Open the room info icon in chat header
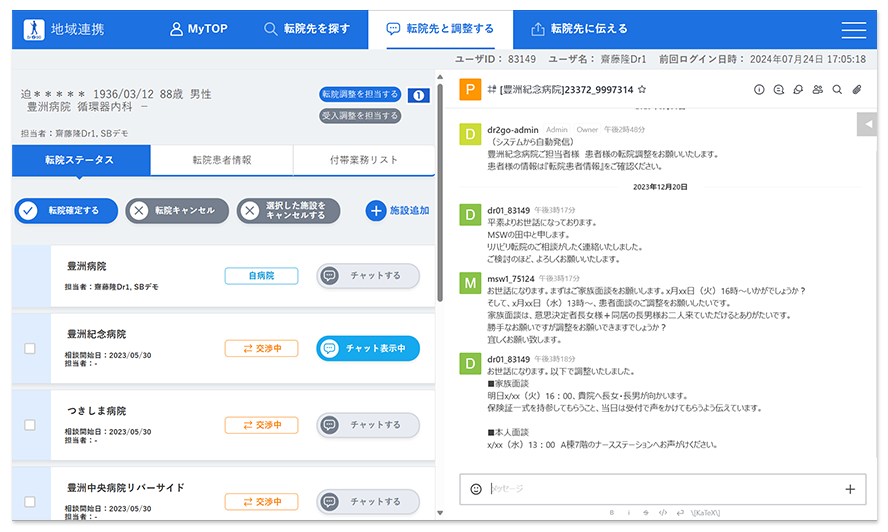The width and height of the screenshot is (888, 532). (x=759, y=90)
